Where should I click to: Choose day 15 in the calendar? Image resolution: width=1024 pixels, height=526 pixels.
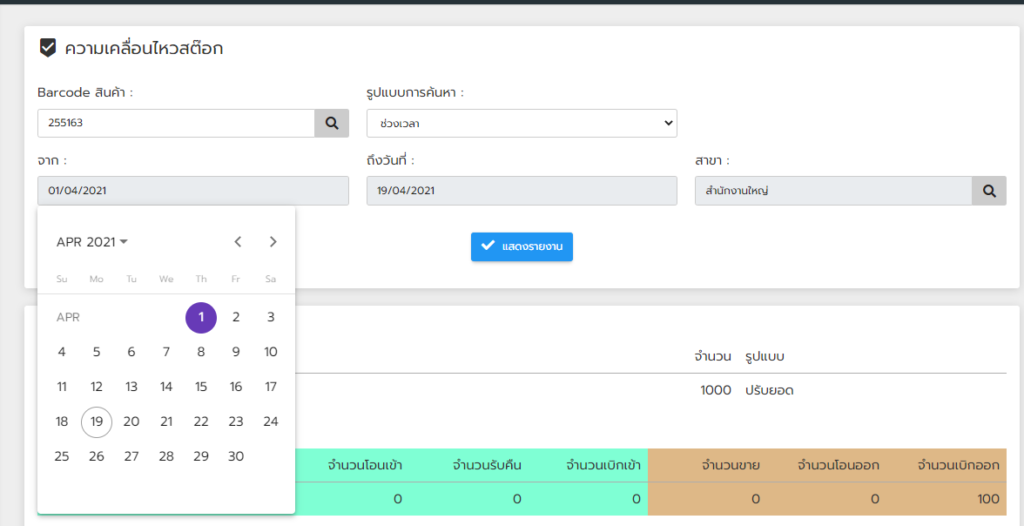[201, 387]
